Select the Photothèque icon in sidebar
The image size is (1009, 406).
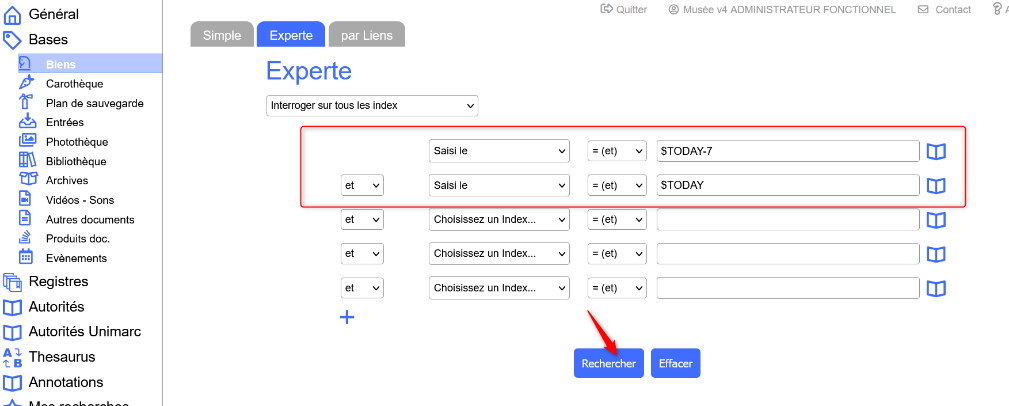(x=27, y=142)
